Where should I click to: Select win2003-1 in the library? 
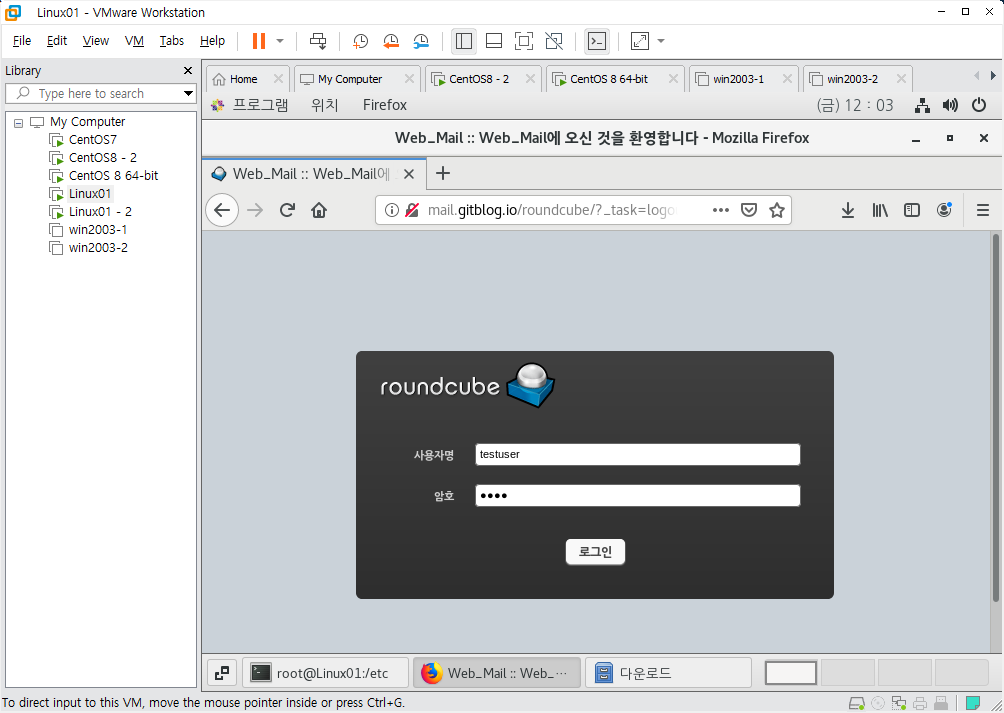98,229
